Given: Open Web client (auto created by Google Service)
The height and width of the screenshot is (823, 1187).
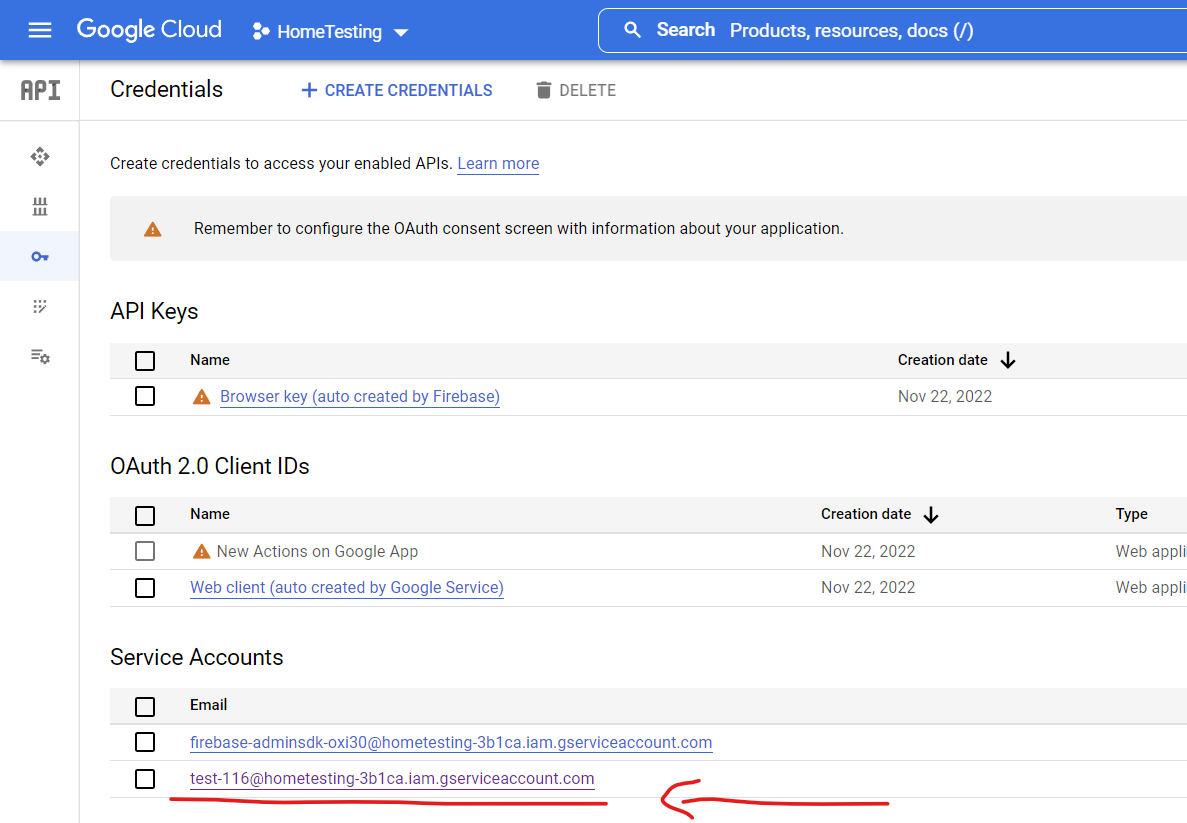Looking at the screenshot, I should [347, 588].
